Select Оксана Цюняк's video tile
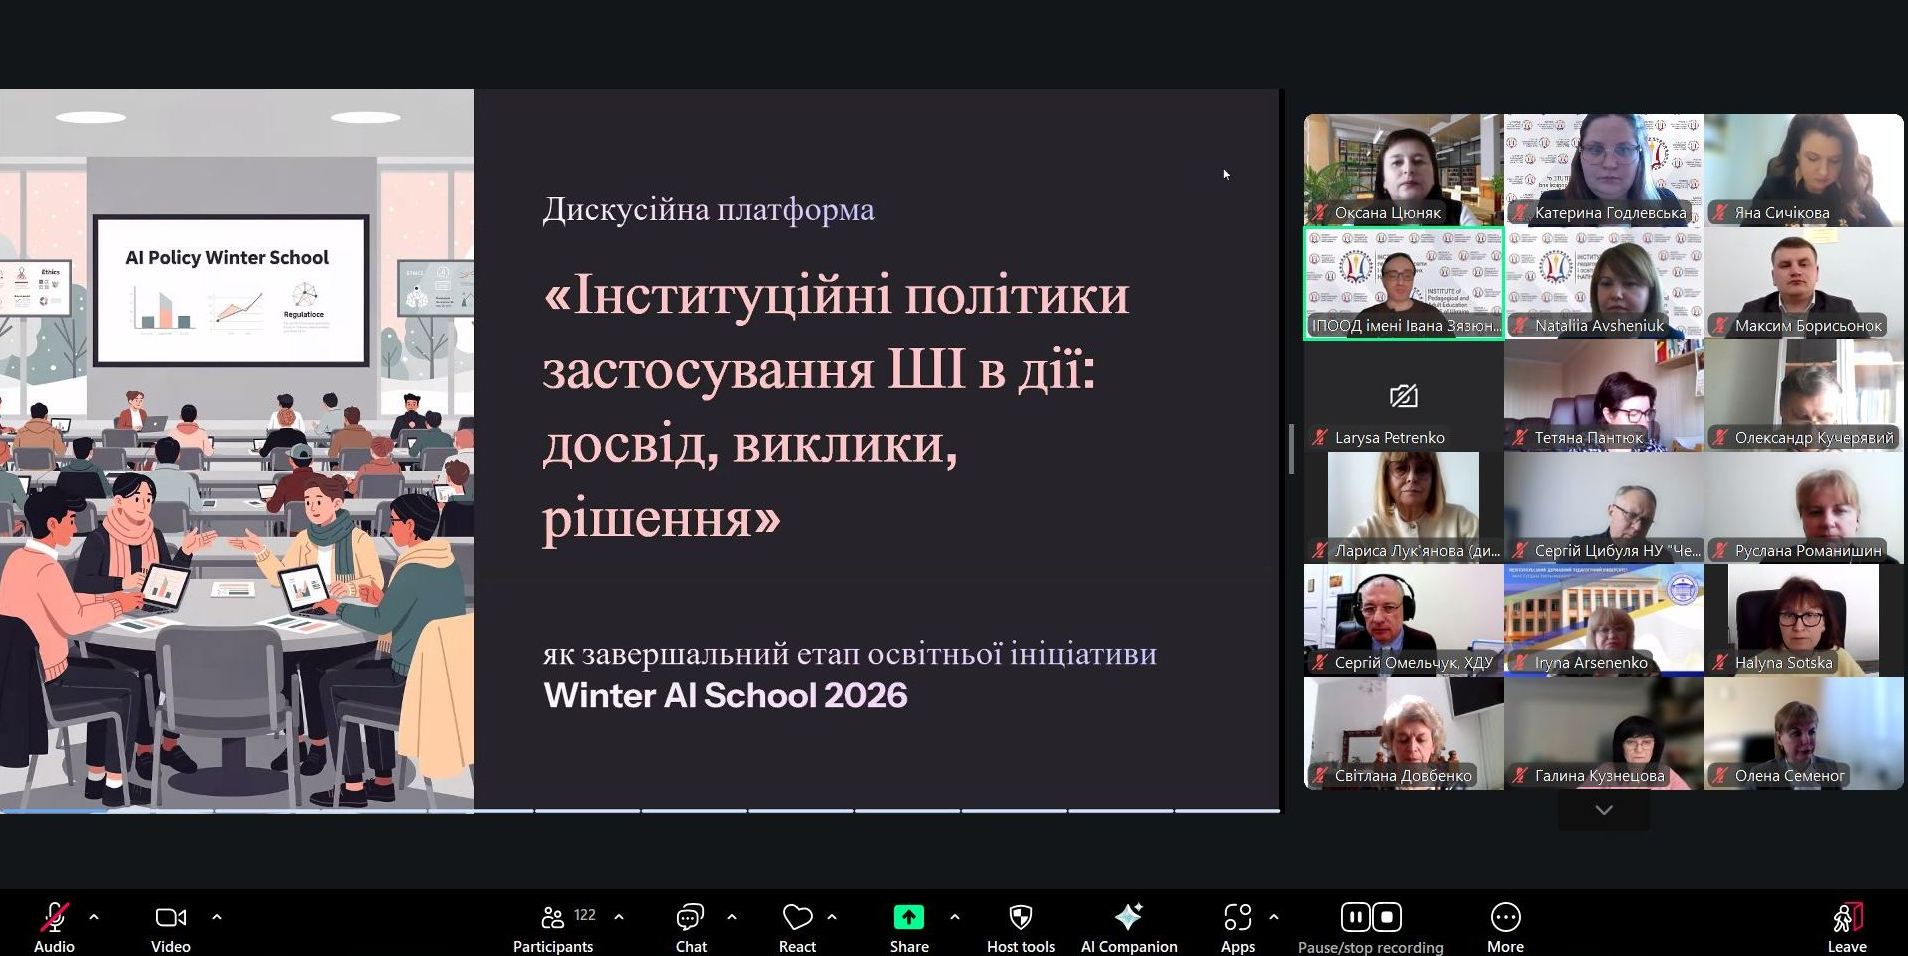Screen dimensions: 1908x956 1403,170
